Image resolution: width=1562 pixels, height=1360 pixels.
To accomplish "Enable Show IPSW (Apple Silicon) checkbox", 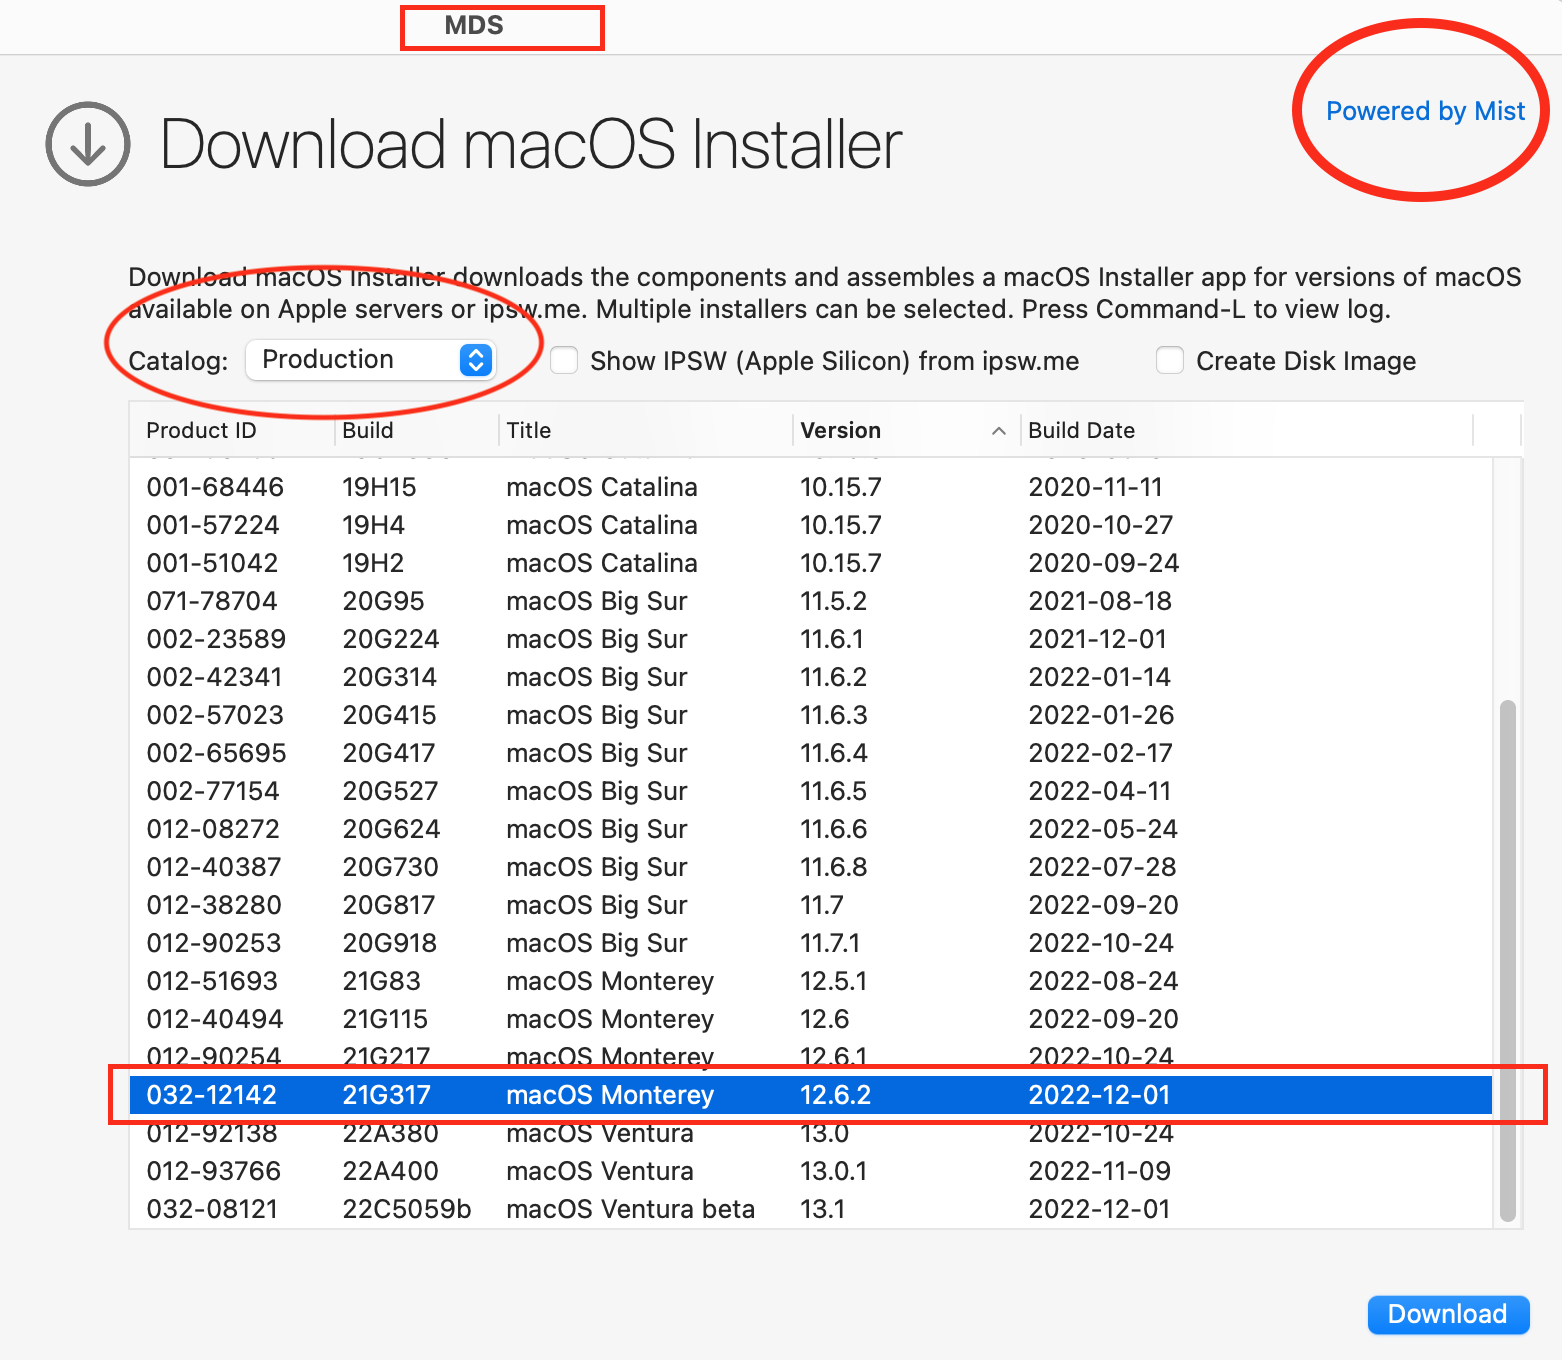I will [x=565, y=360].
